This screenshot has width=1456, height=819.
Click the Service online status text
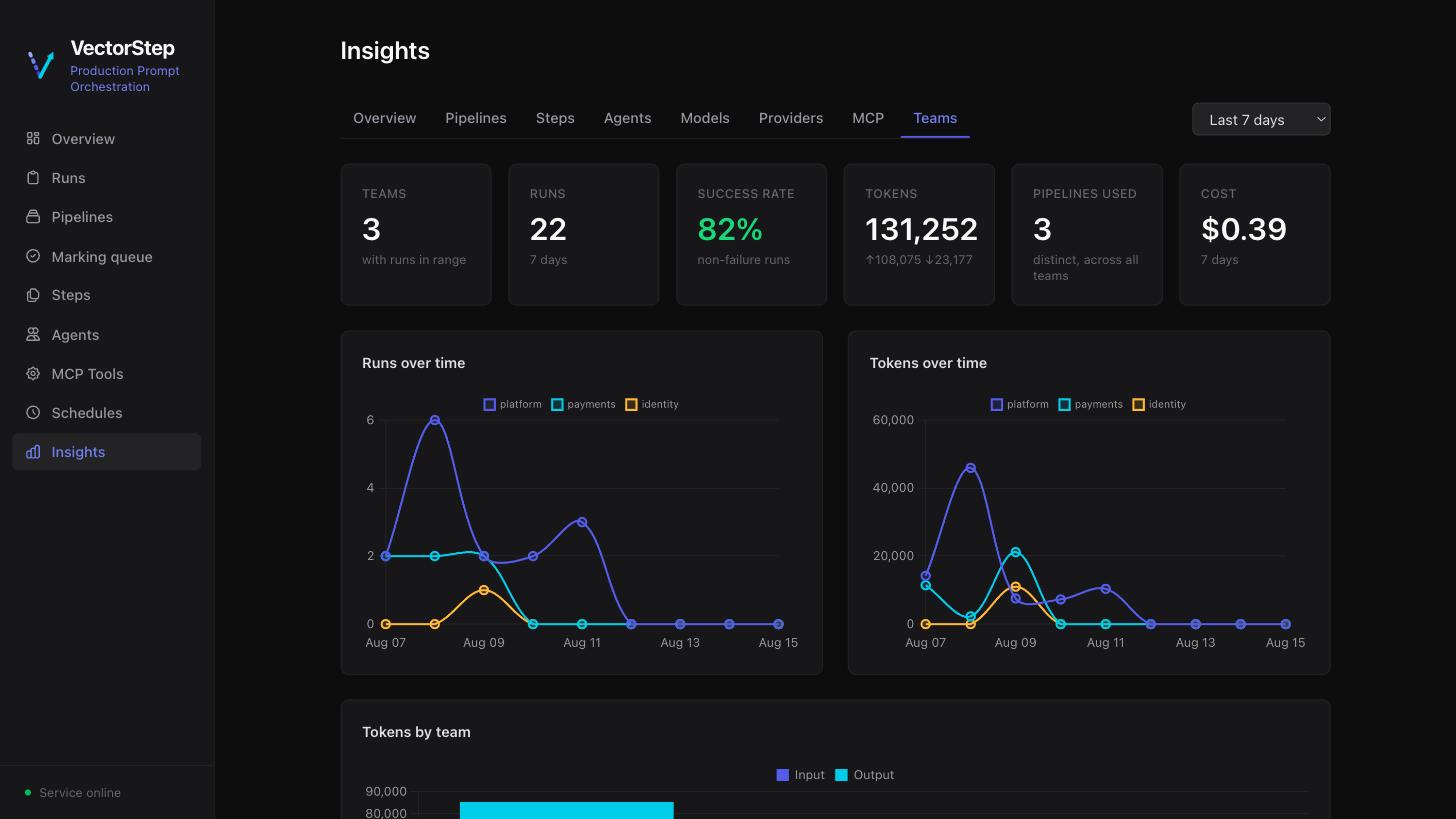(80, 793)
